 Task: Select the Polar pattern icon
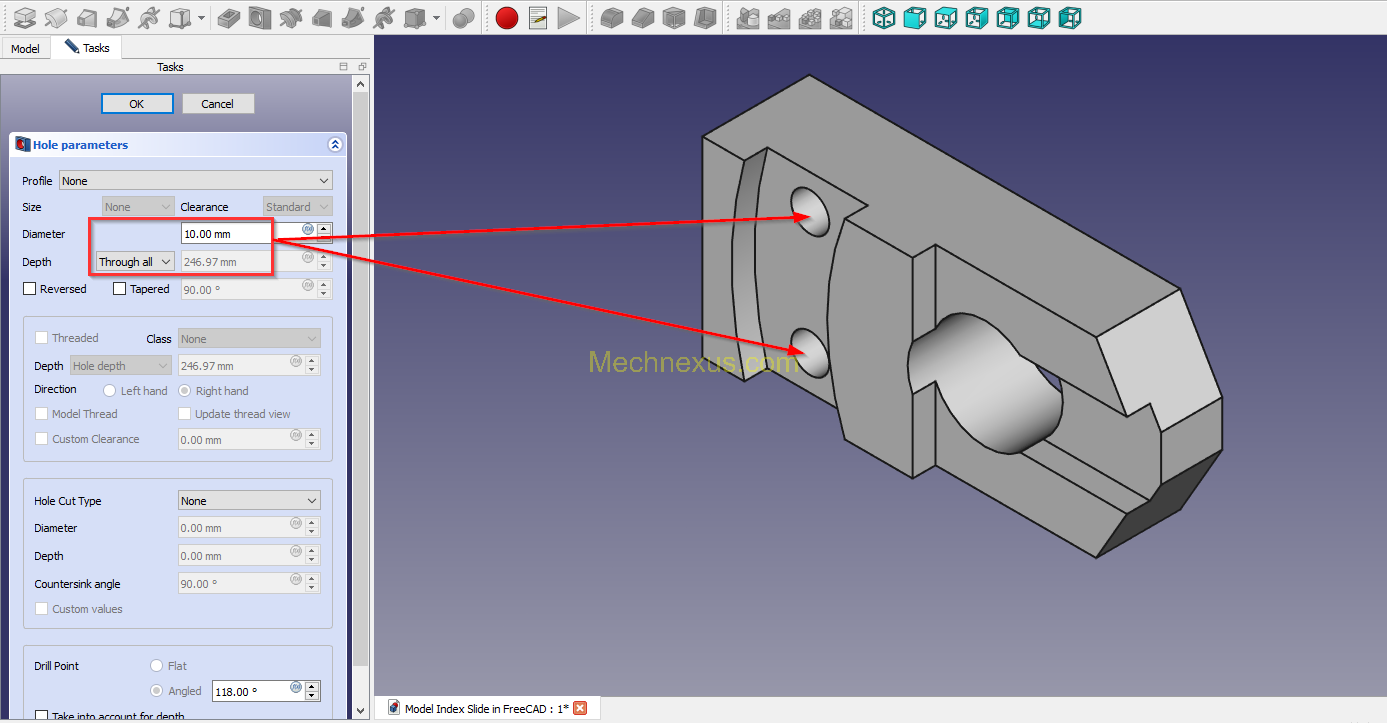(x=810, y=17)
